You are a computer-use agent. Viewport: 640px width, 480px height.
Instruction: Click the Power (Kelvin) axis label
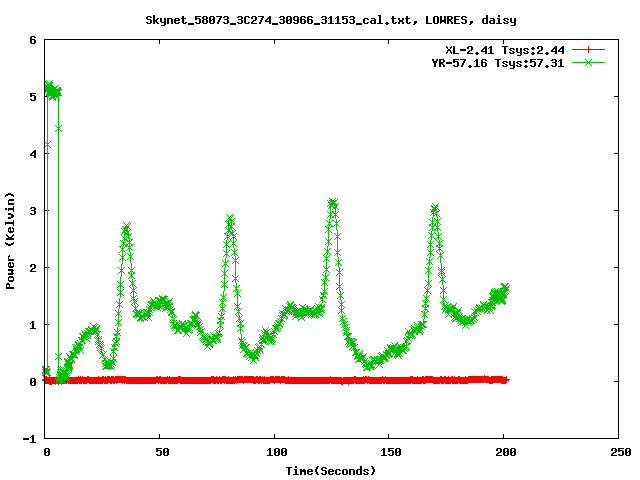click(10, 241)
